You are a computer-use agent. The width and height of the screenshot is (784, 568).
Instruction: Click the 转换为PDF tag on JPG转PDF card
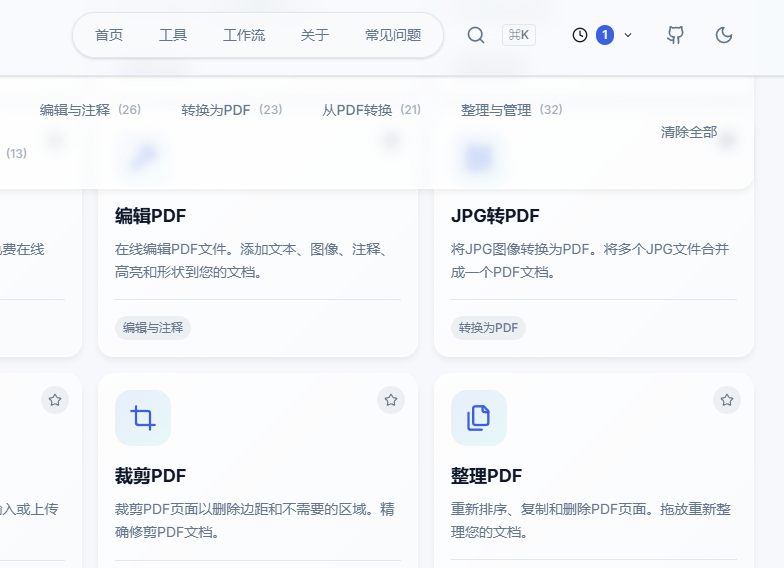pos(488,328)
